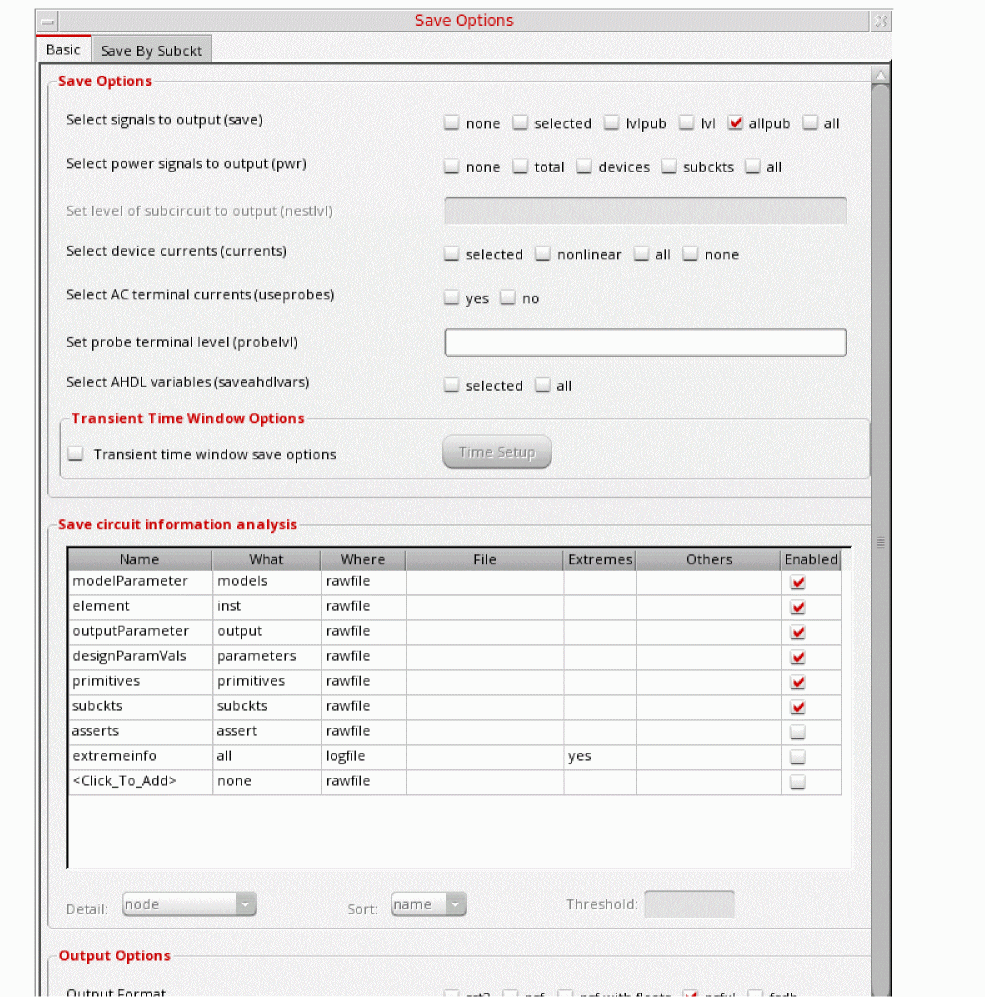Viewport: 985px width, 997px height.
Task: Open the Sort dropdown showing name
Action: click(x=428, y=905)
